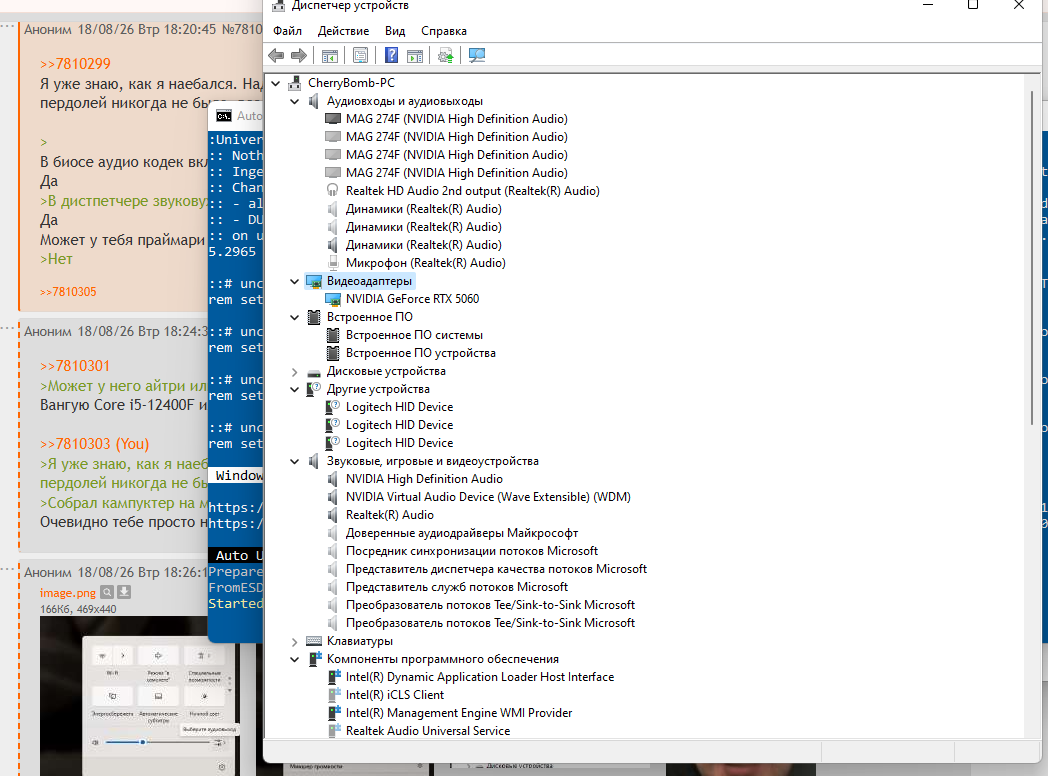This screenshot has height=776, width=1048.
Task: Follow the >>7810305 reply link in the forum
Action: coord(68,291)
